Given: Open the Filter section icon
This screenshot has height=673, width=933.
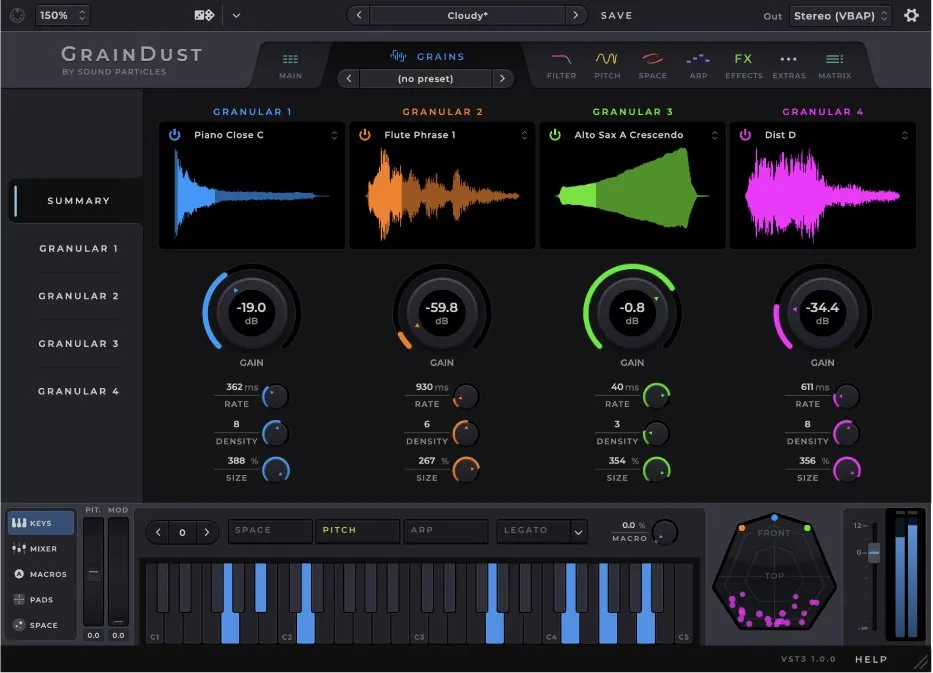Looking at the screenshot, I should click(x=561, y=65).
